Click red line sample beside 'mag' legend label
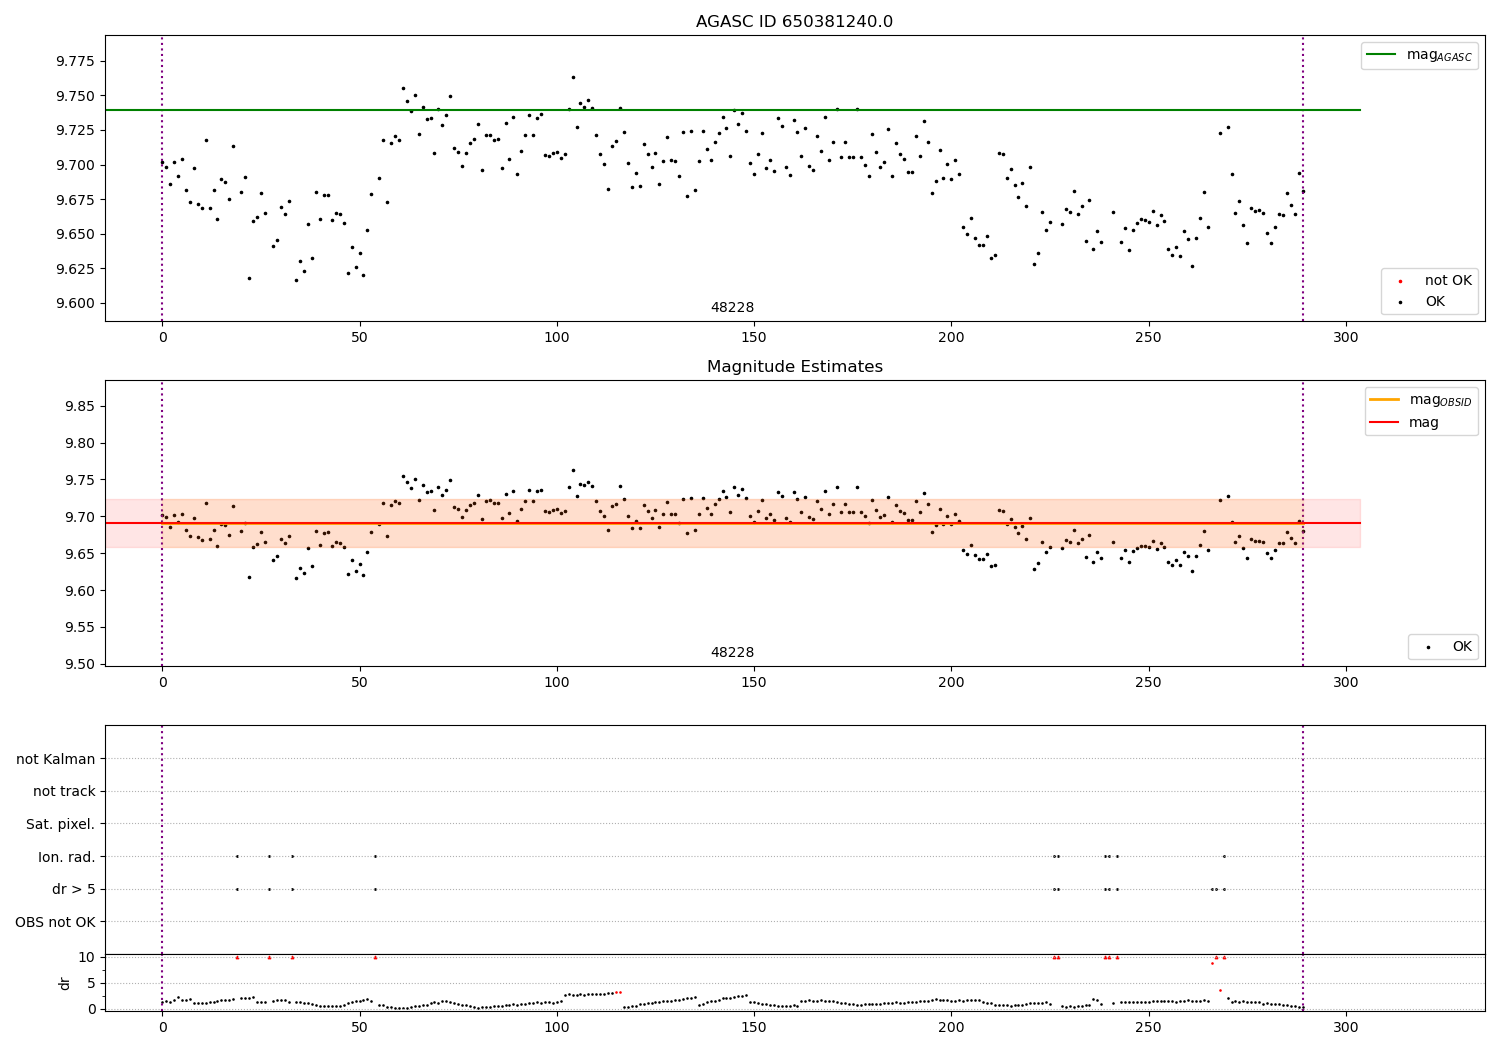Screen dimensions: 1500x1050 (x=1385, y=423)
